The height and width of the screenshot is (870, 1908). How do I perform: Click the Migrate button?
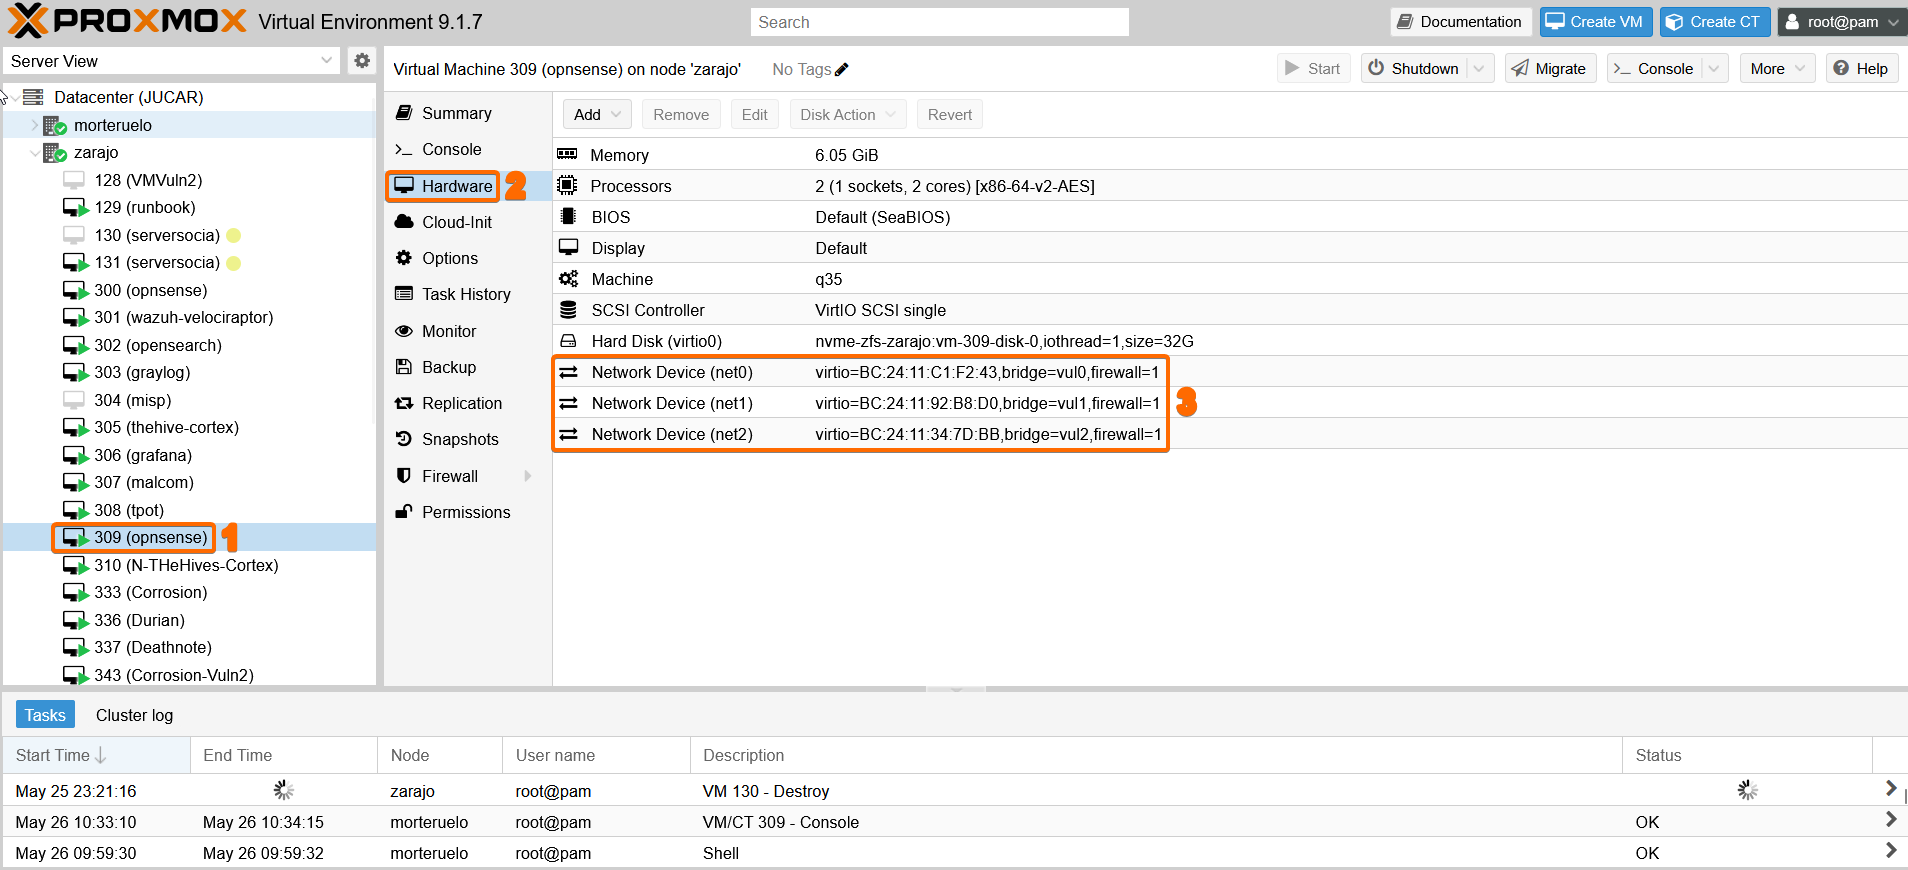1549,69
